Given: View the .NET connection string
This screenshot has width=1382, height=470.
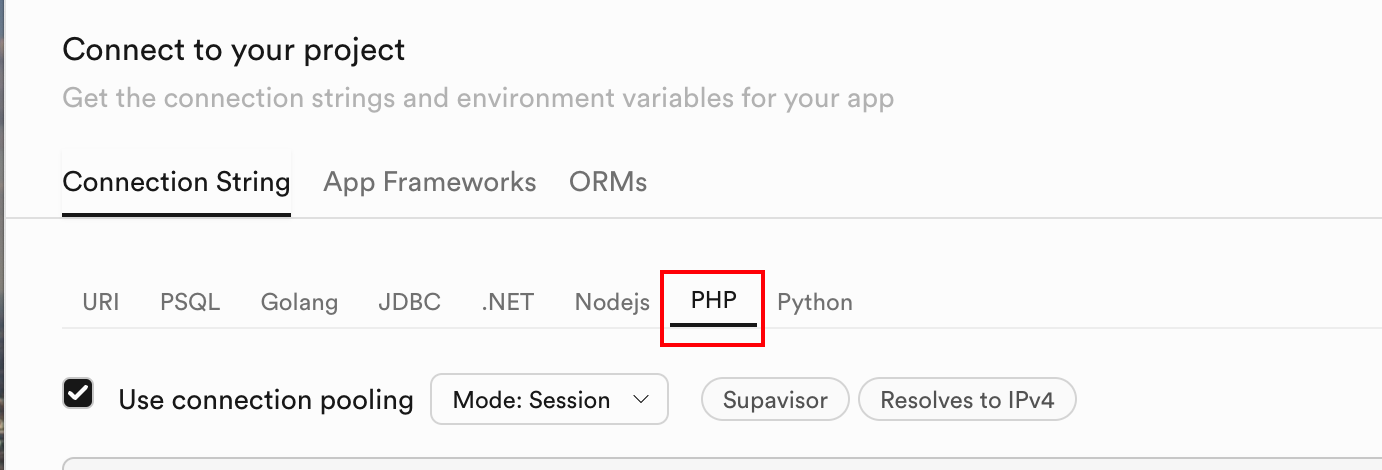Looking at the screenshot, I should pyautogui.click(x=507, y=302).
